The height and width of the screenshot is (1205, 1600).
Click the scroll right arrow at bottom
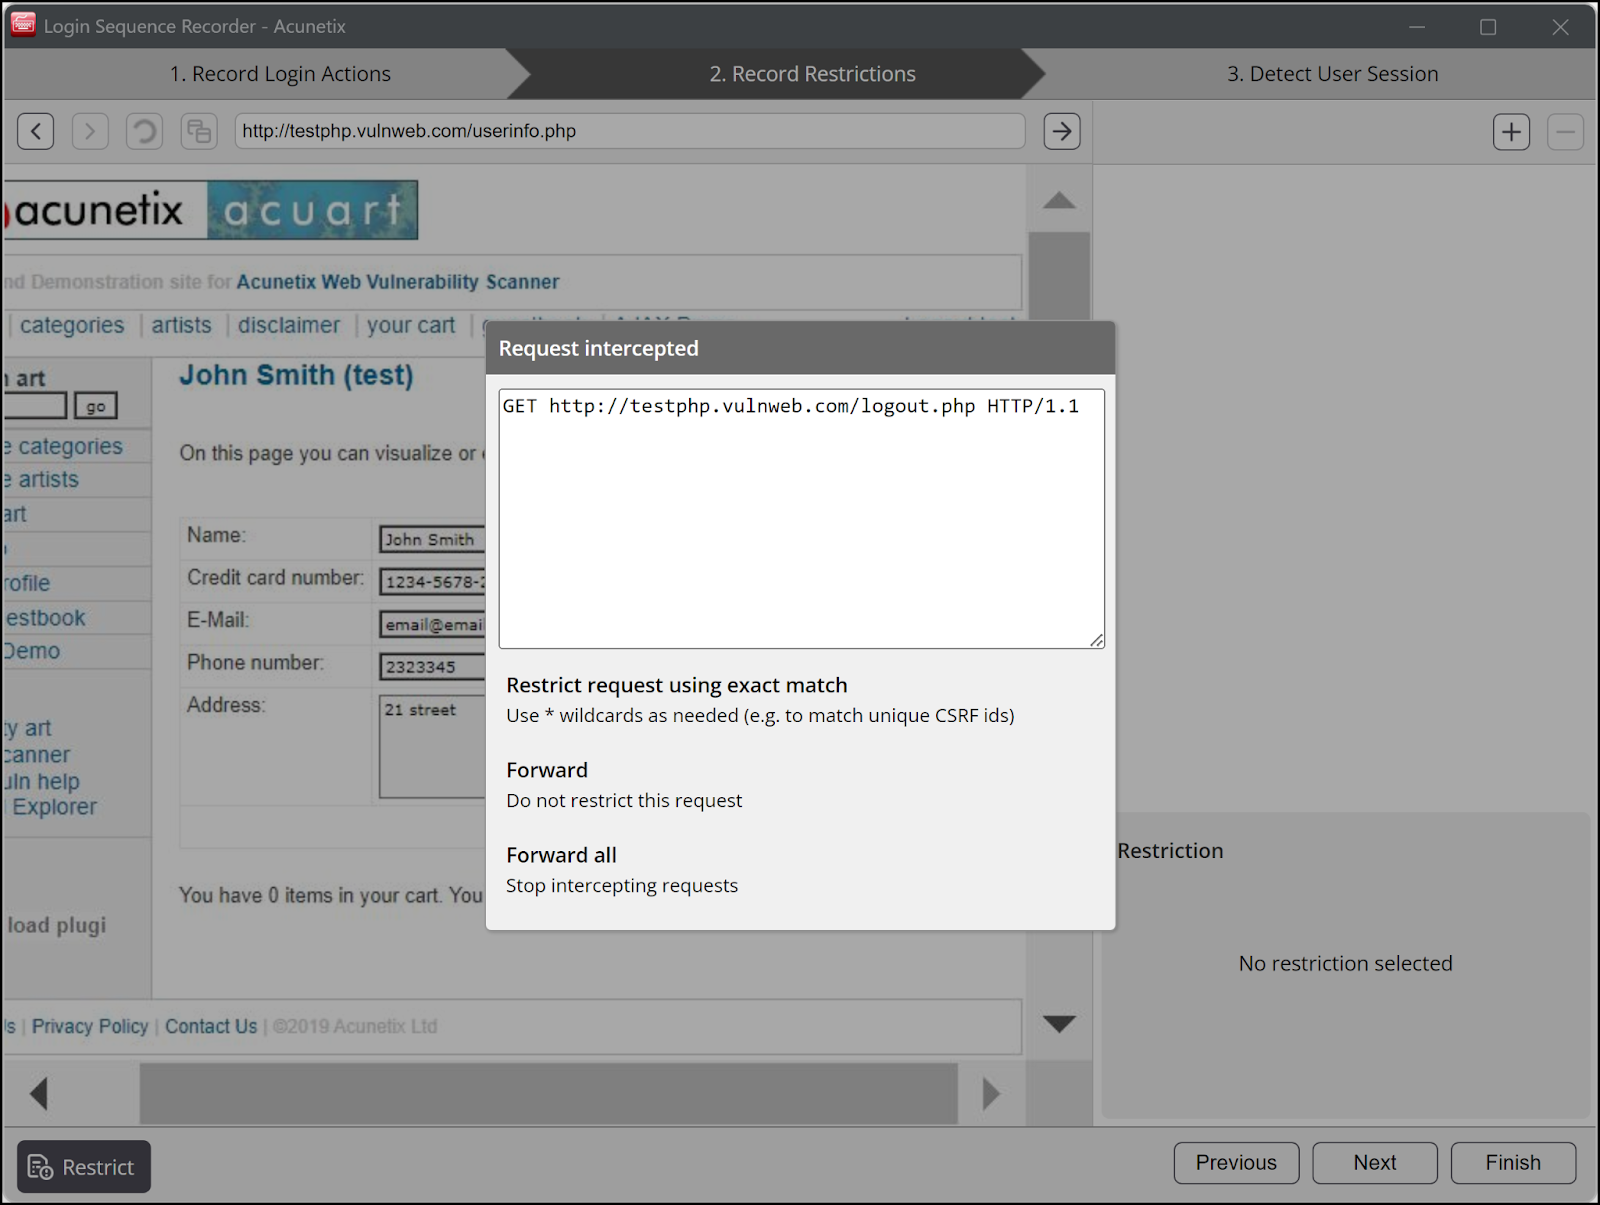coord(991,1093)
